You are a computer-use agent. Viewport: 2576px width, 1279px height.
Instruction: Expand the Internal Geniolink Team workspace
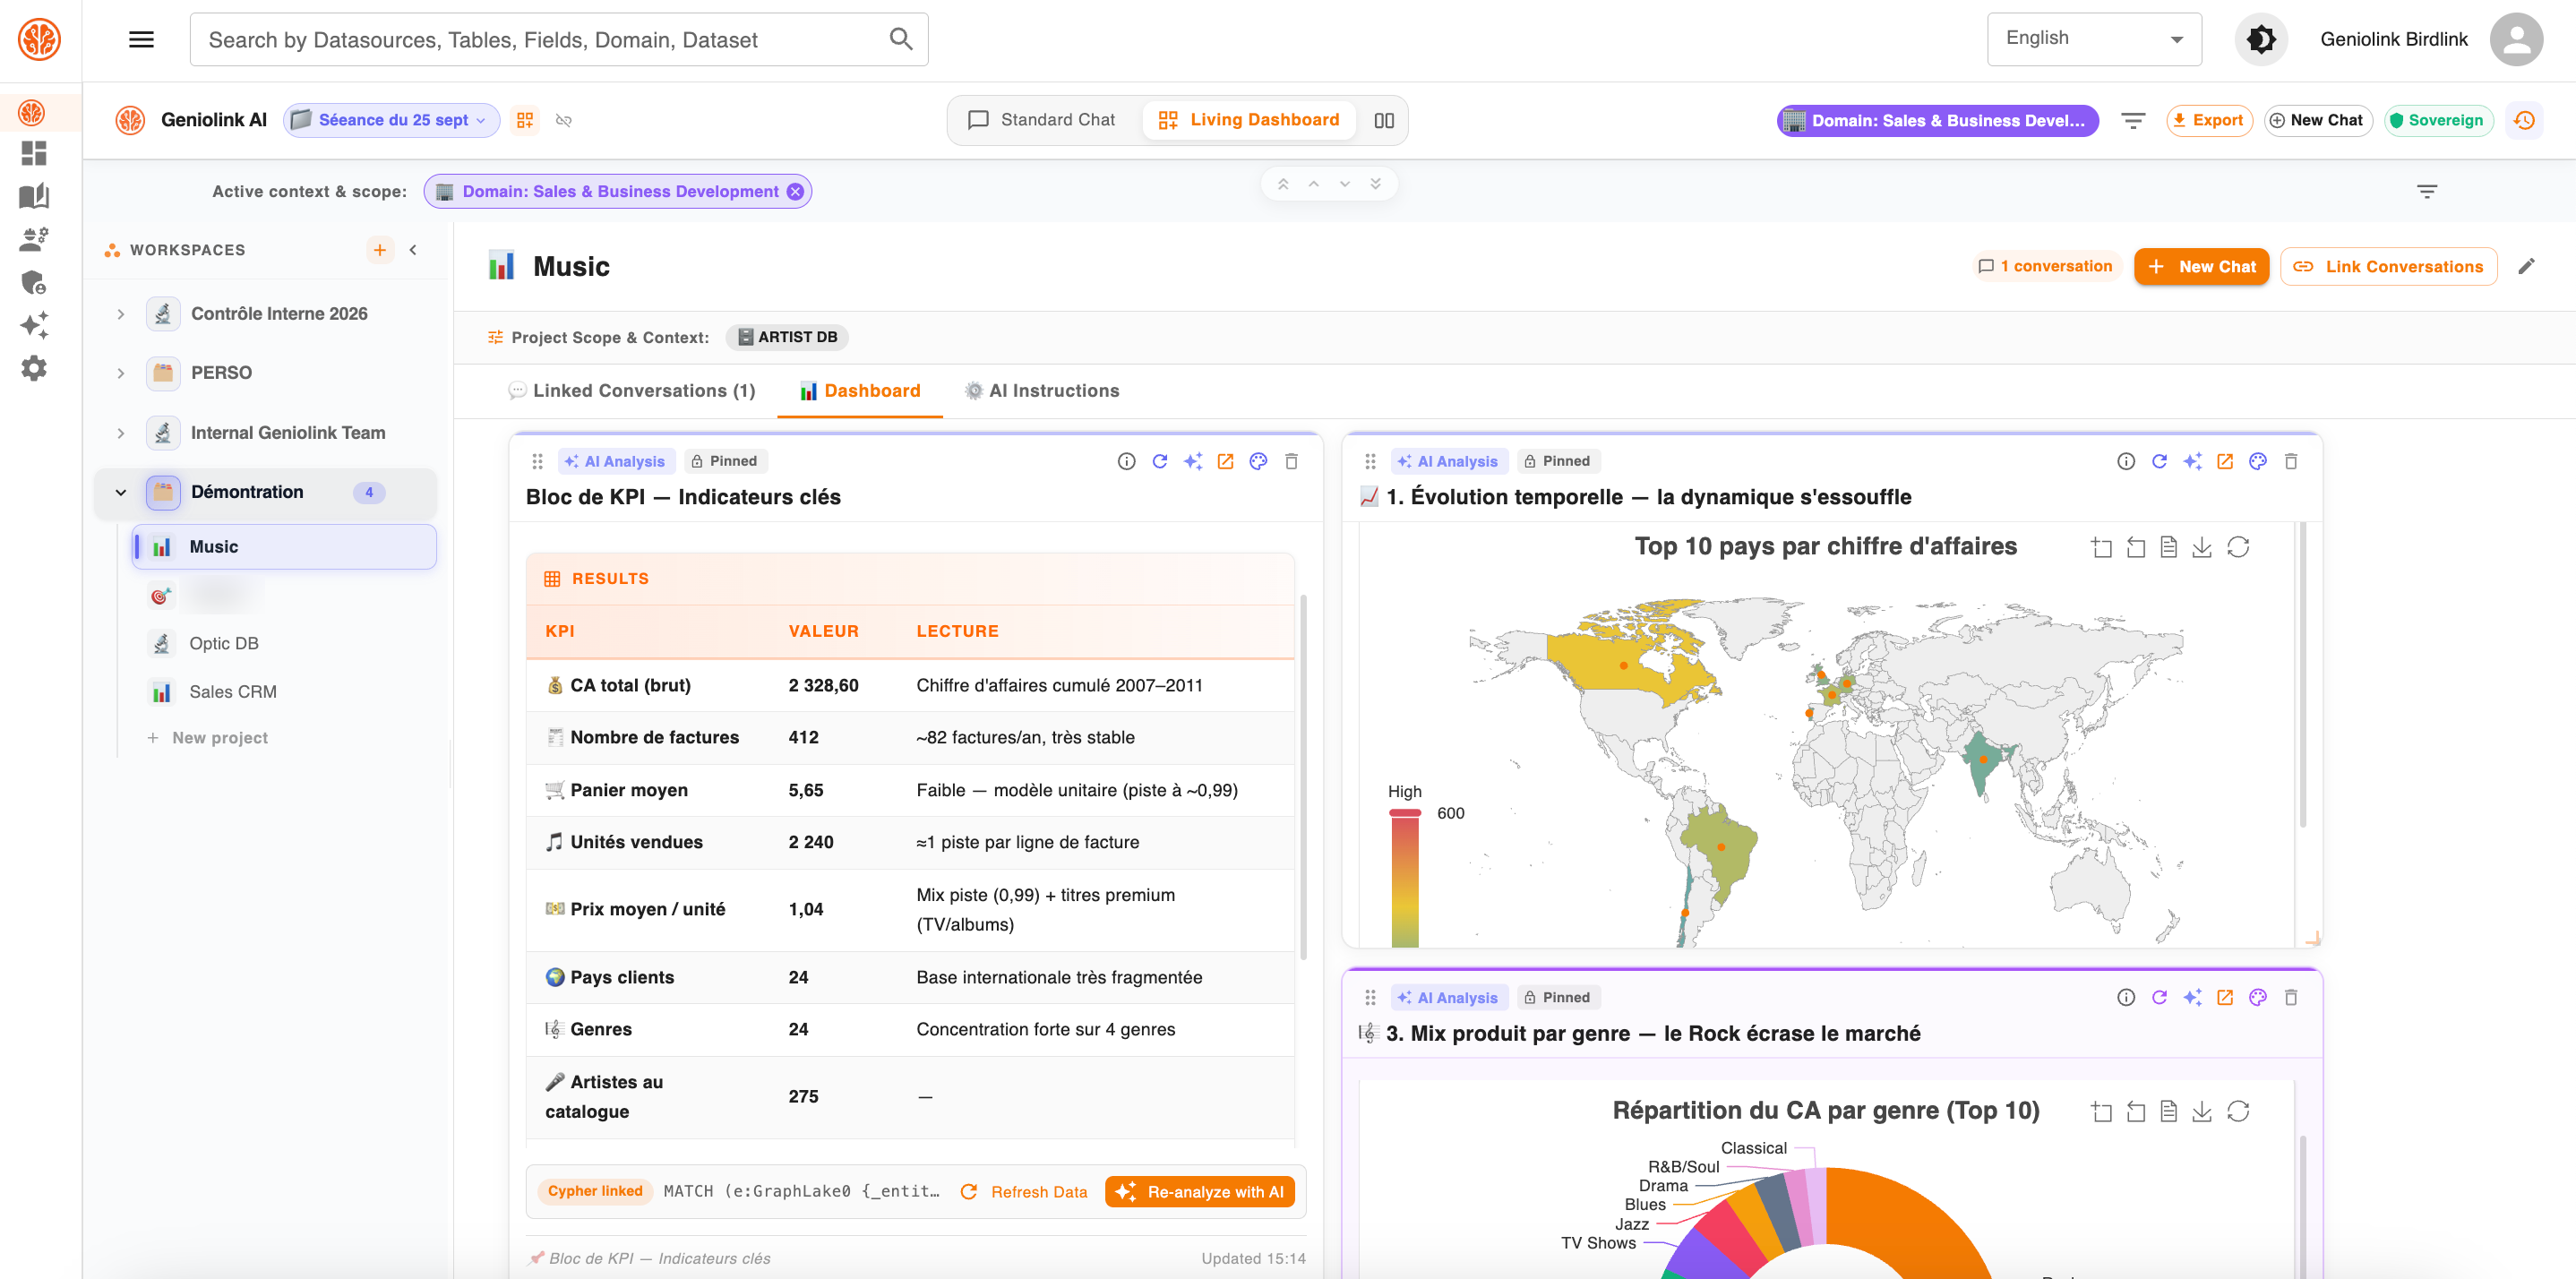(121, 433)
